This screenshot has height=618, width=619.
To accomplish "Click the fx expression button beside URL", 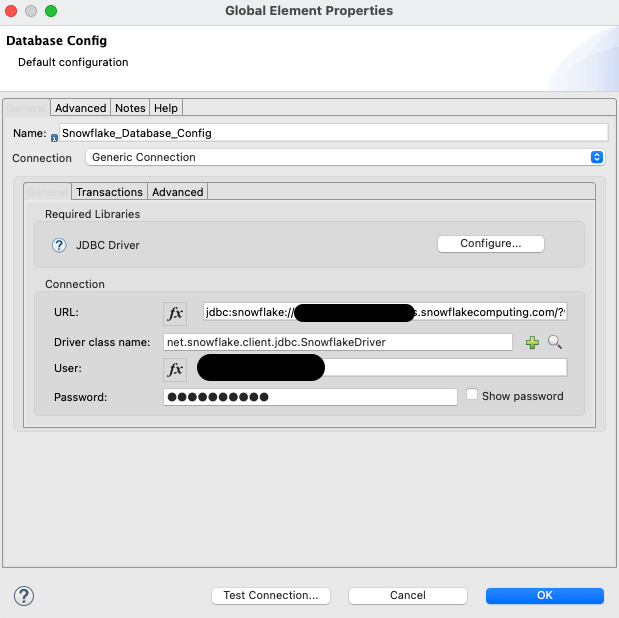I will (175, 314).
